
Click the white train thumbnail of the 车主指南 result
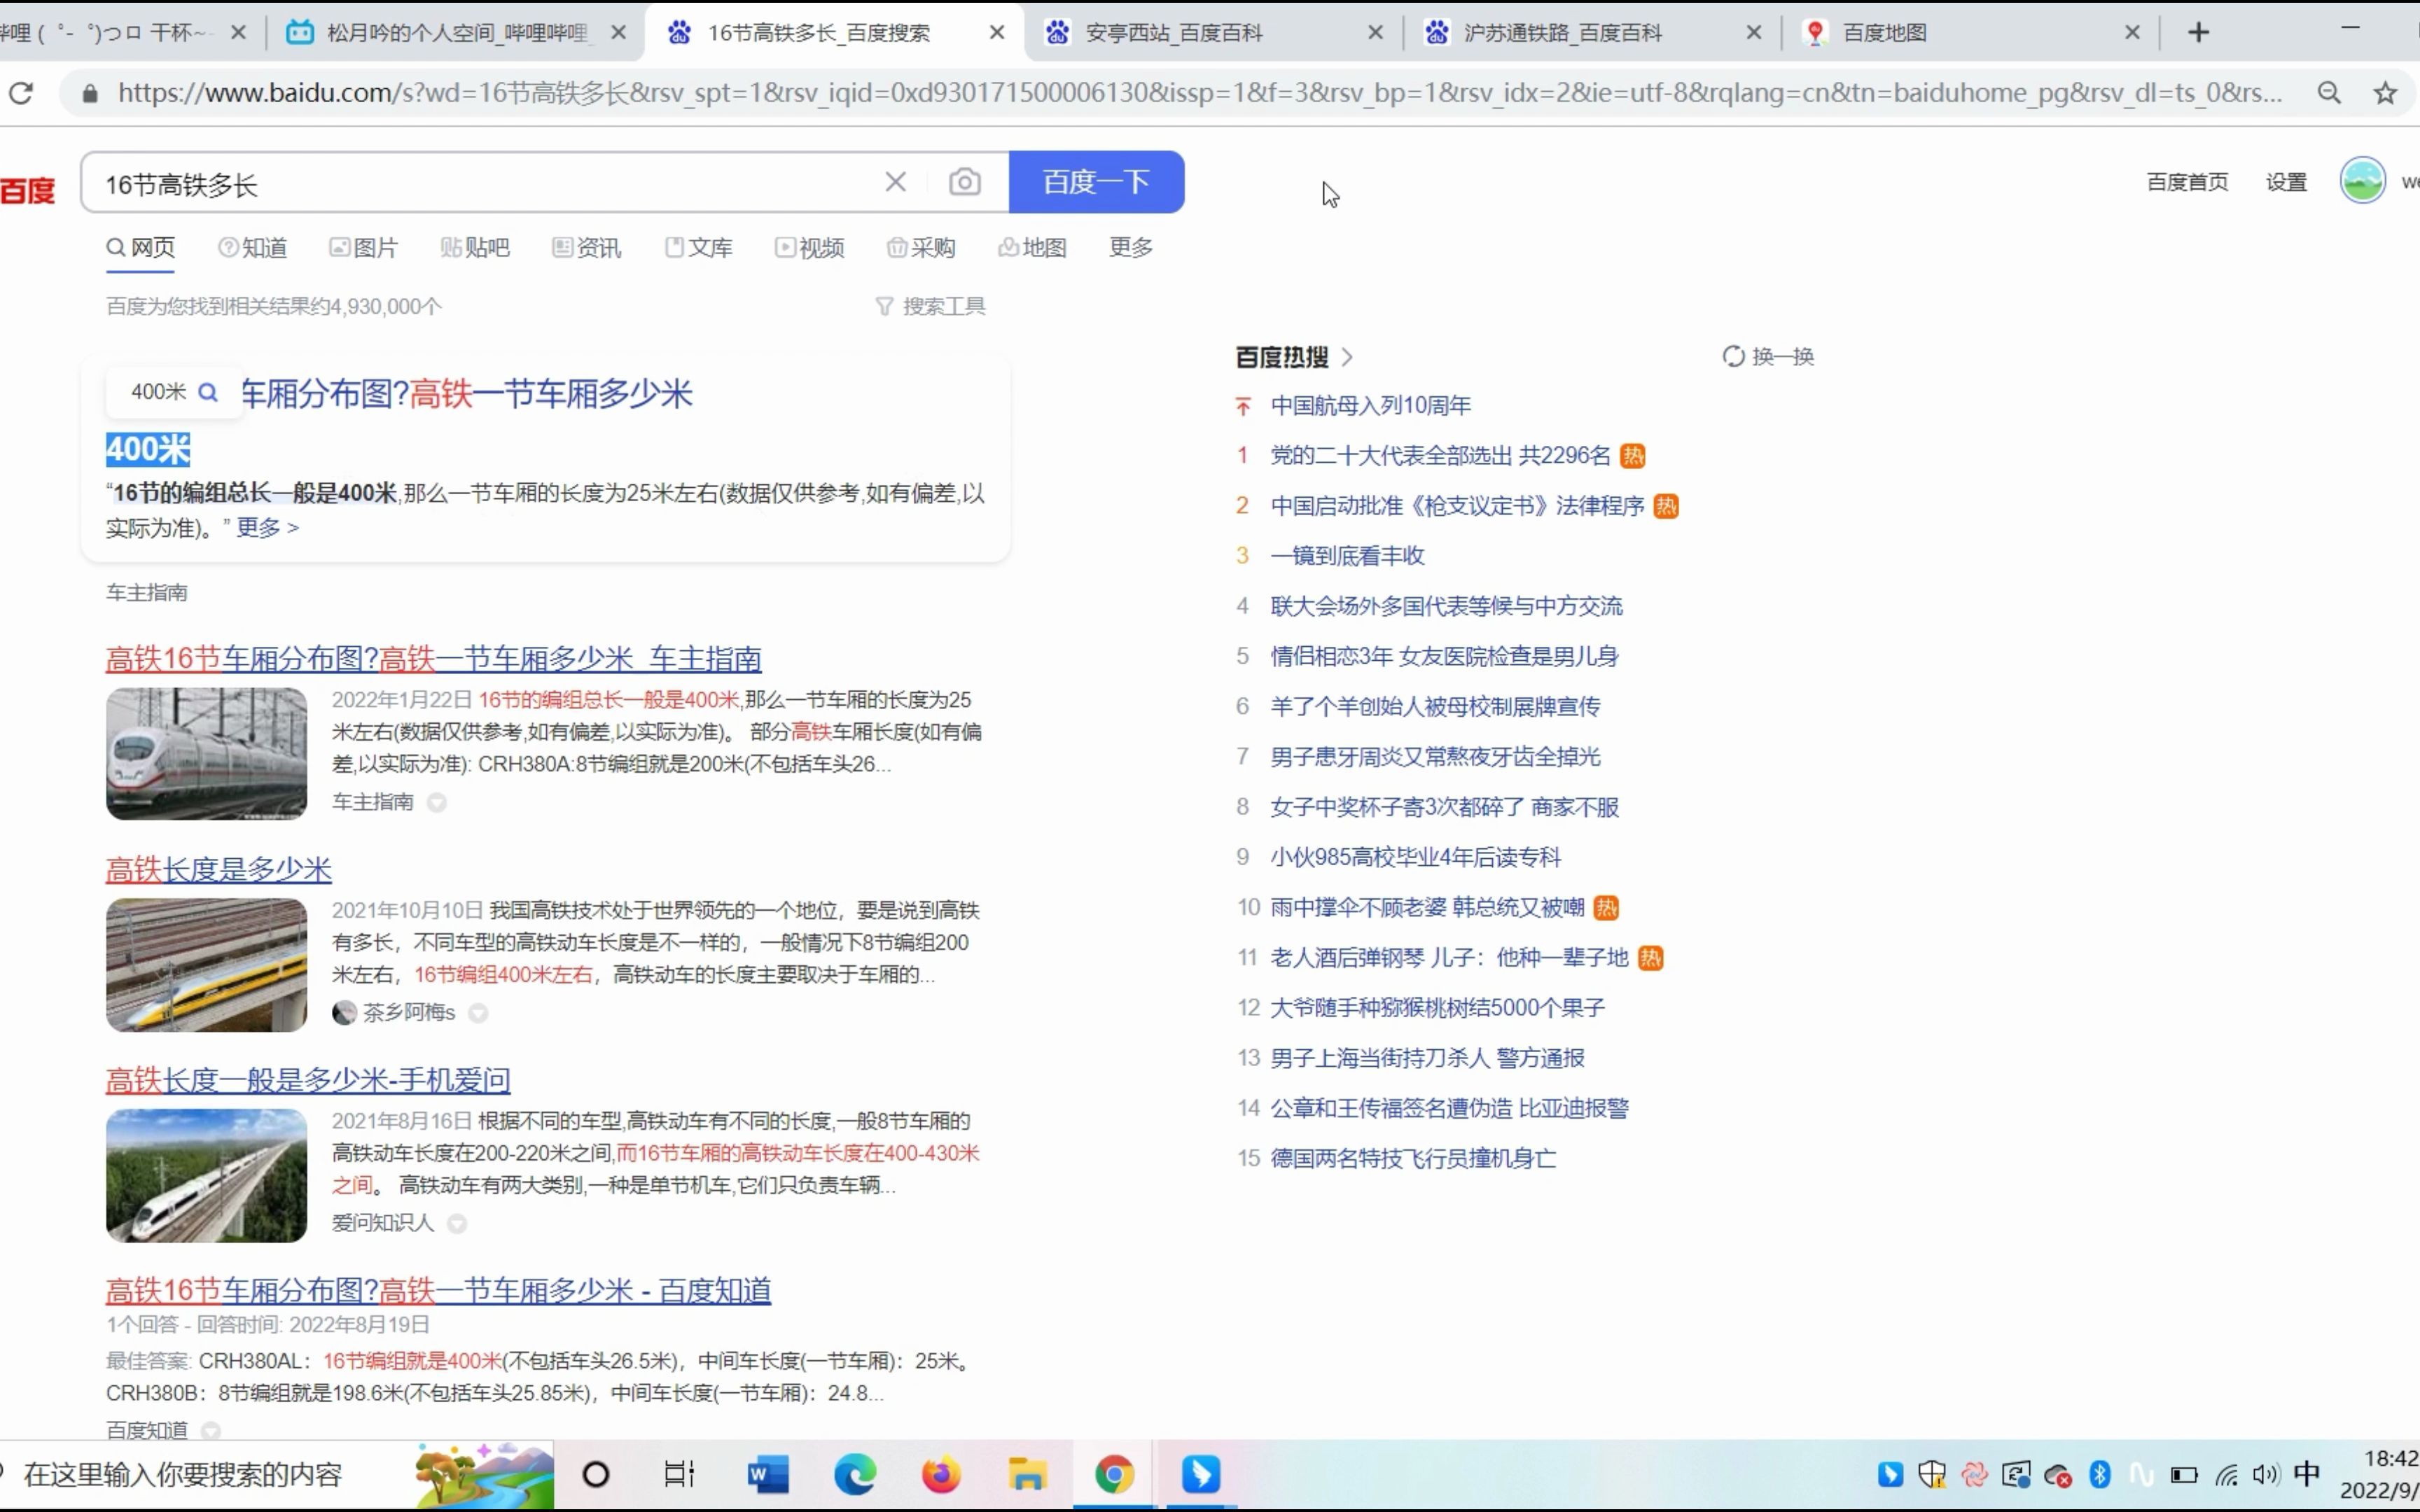click(206, 753)
